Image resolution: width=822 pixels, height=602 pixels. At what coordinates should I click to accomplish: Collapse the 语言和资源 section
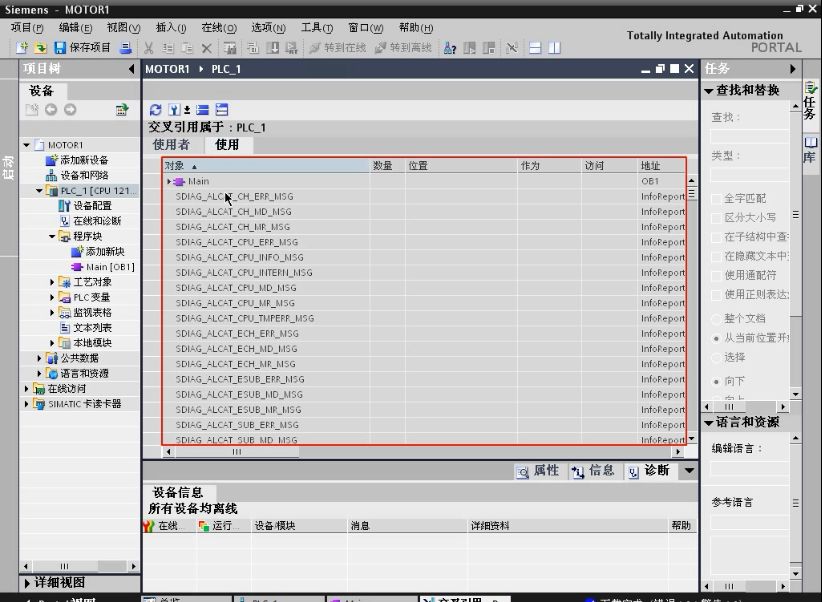point(709,423)
